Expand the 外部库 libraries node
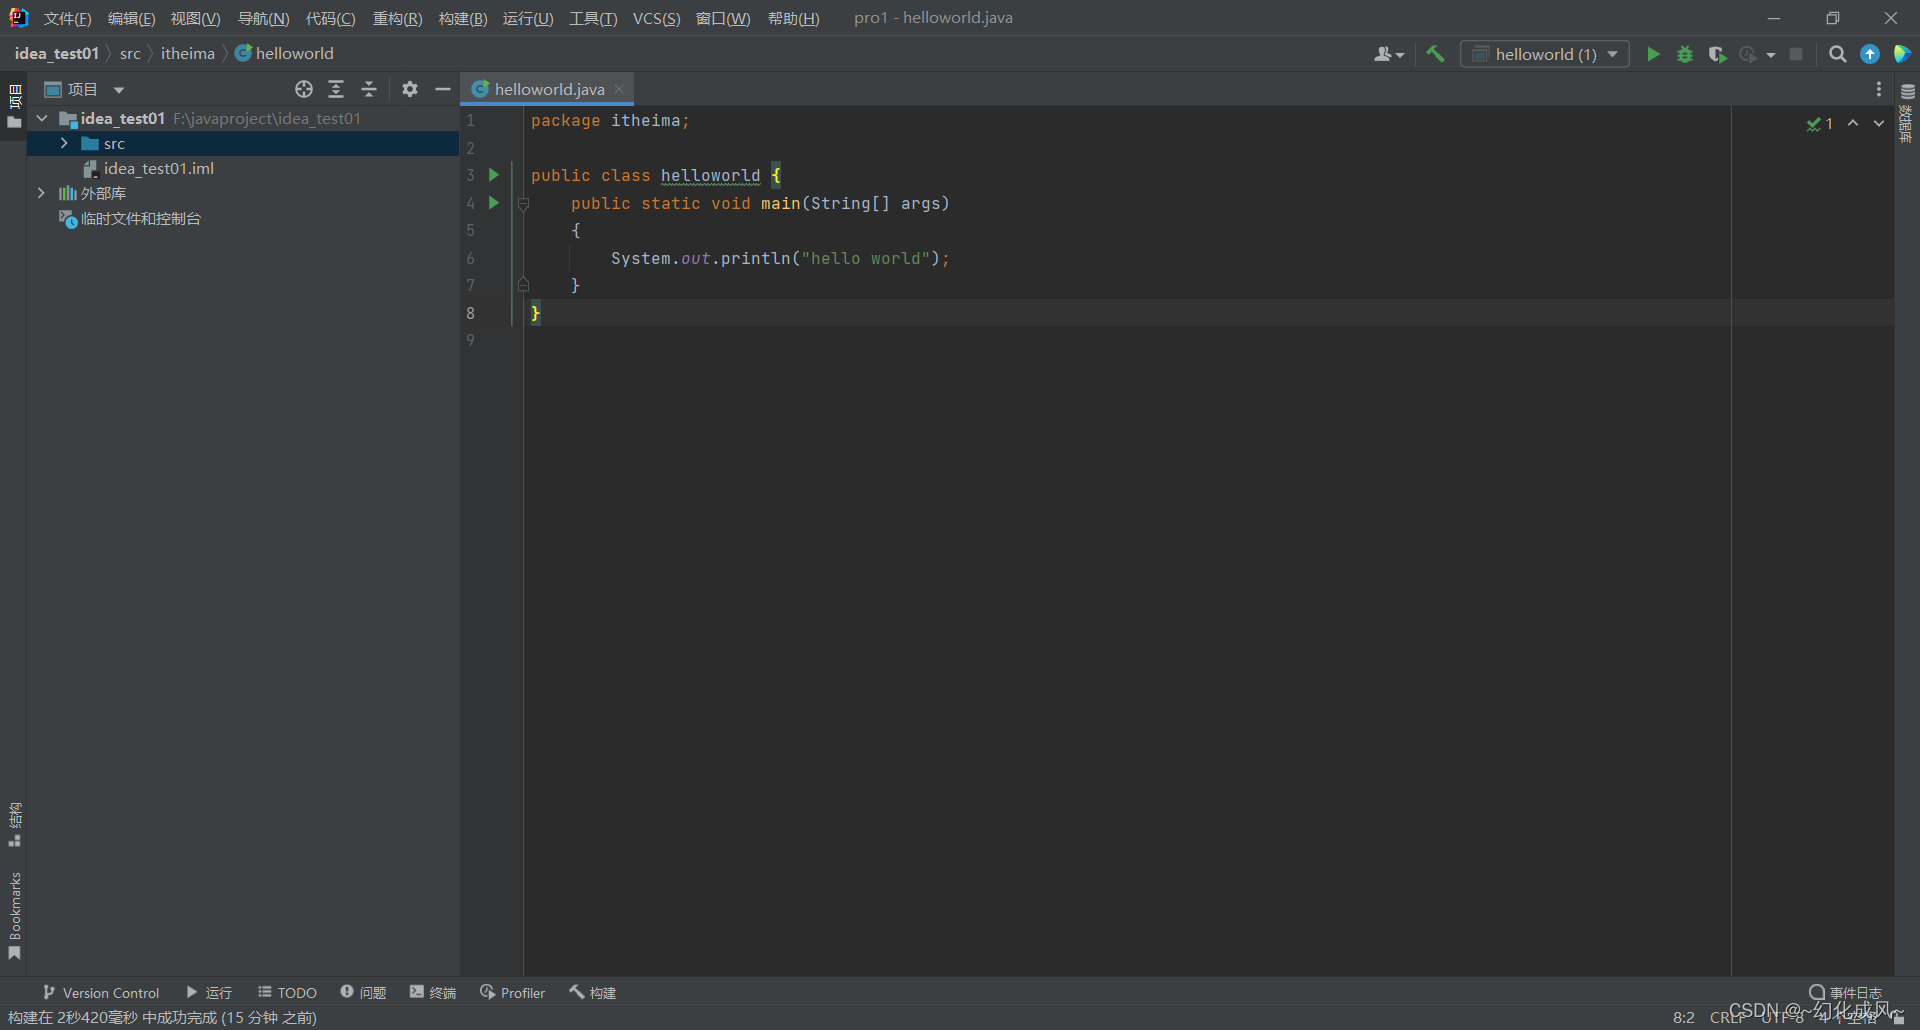Screen dimensions: 1920x1030 tap(41, 193)
